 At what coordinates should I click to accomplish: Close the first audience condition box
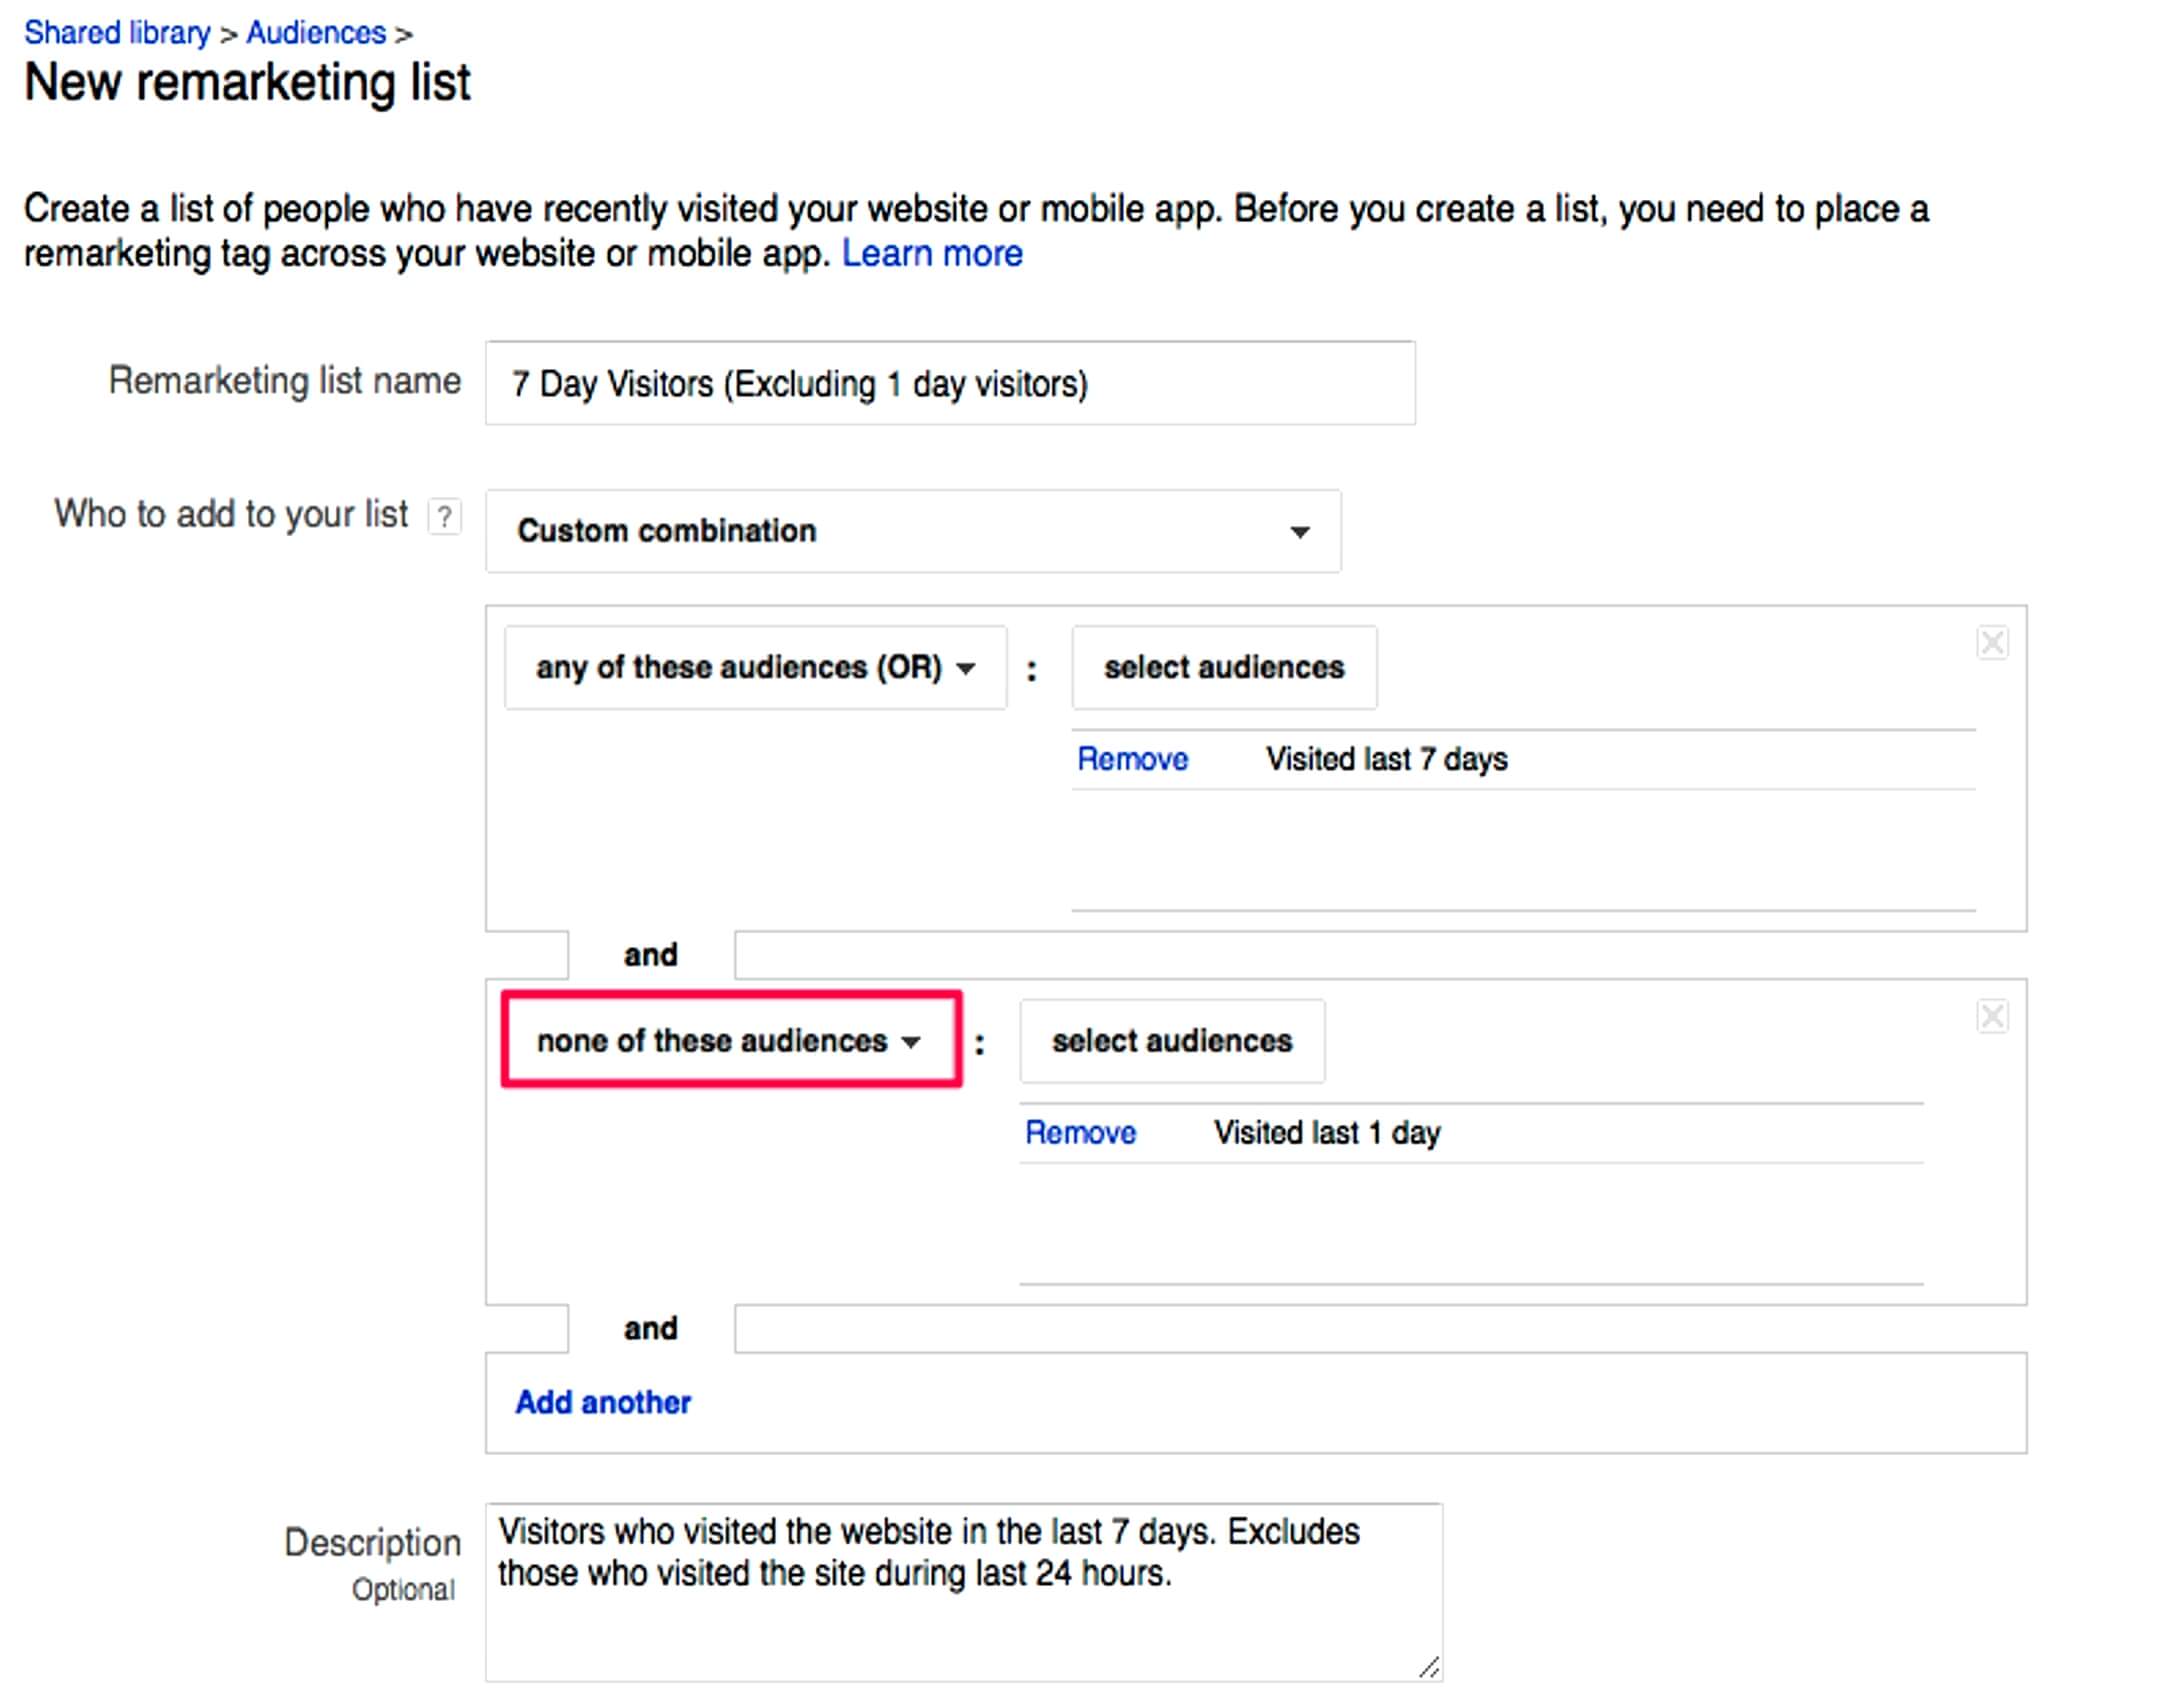point(1991,642)
